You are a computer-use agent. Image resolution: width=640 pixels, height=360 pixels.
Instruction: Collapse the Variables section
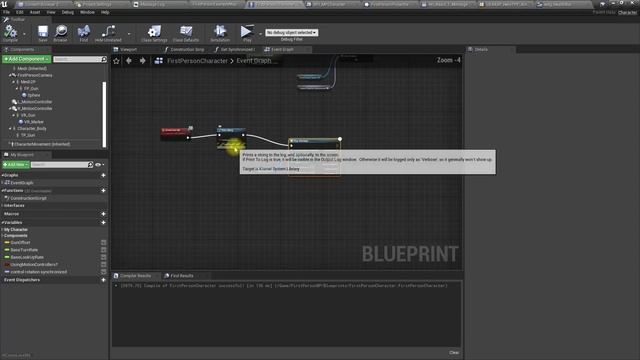2,222
